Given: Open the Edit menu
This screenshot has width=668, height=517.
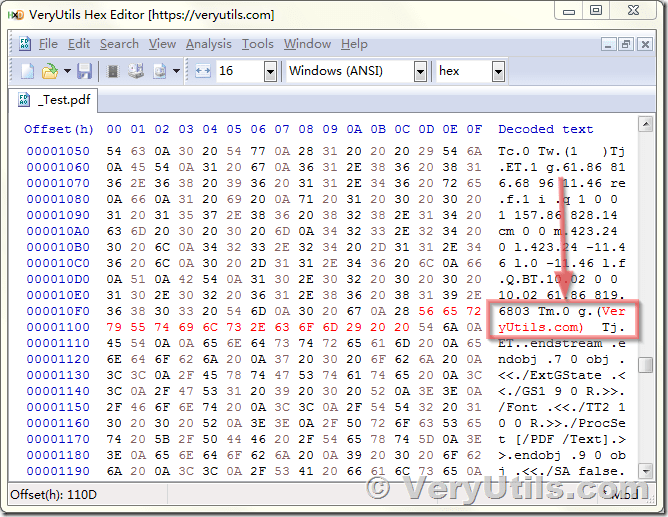Looking at the screenshot, I should 79,44.
